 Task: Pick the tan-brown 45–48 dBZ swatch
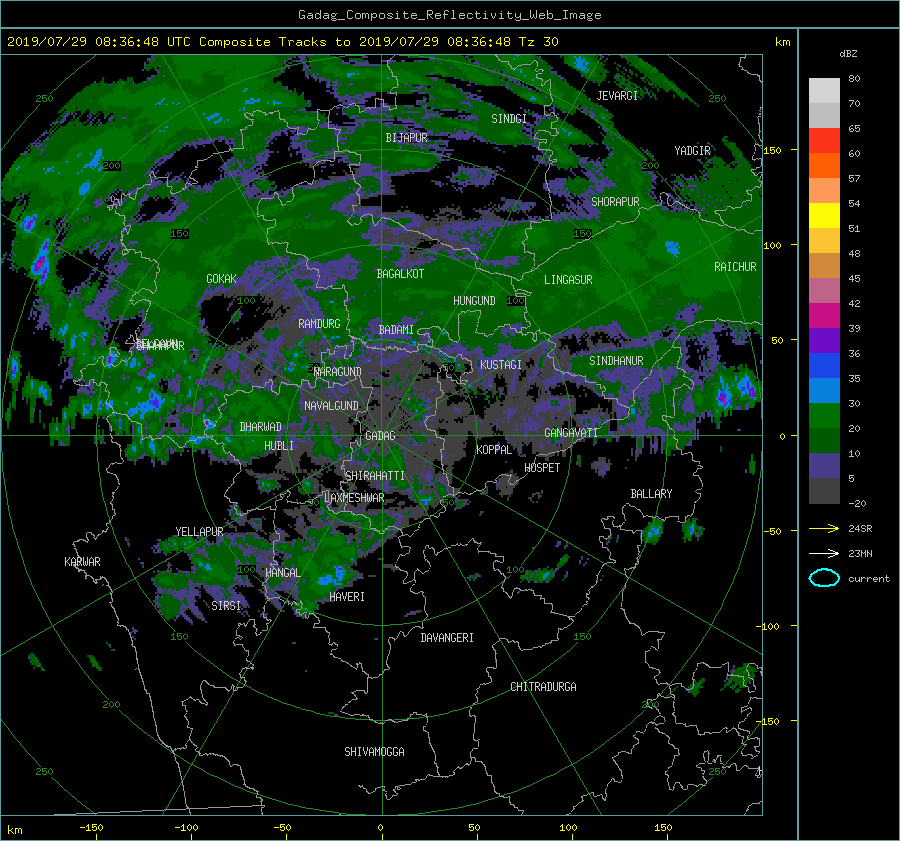tap(824, 266)
